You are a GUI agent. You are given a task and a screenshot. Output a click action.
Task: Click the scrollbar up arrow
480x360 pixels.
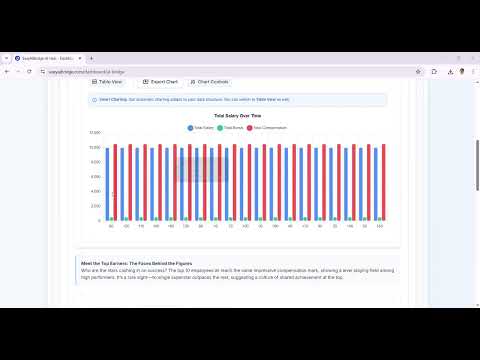coord(477,82)
